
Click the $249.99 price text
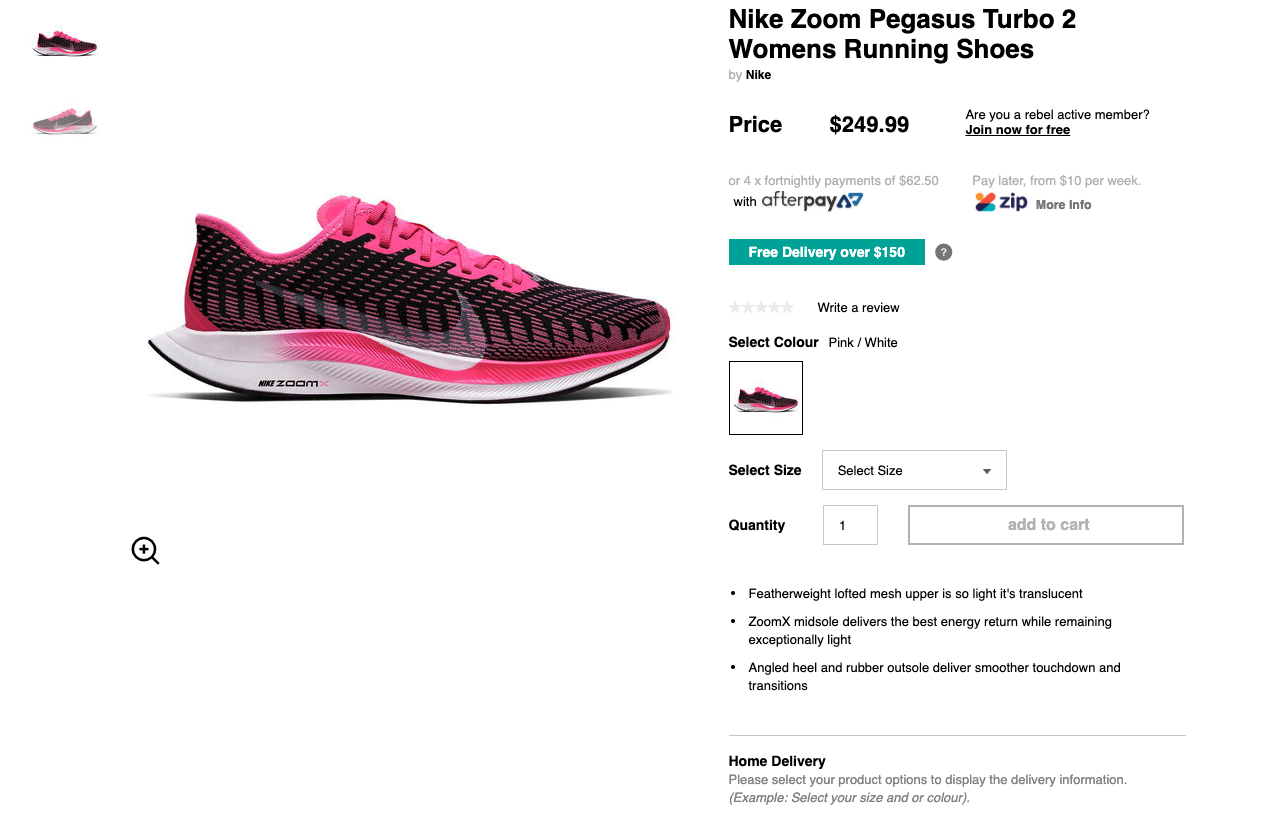coord(869,125)
